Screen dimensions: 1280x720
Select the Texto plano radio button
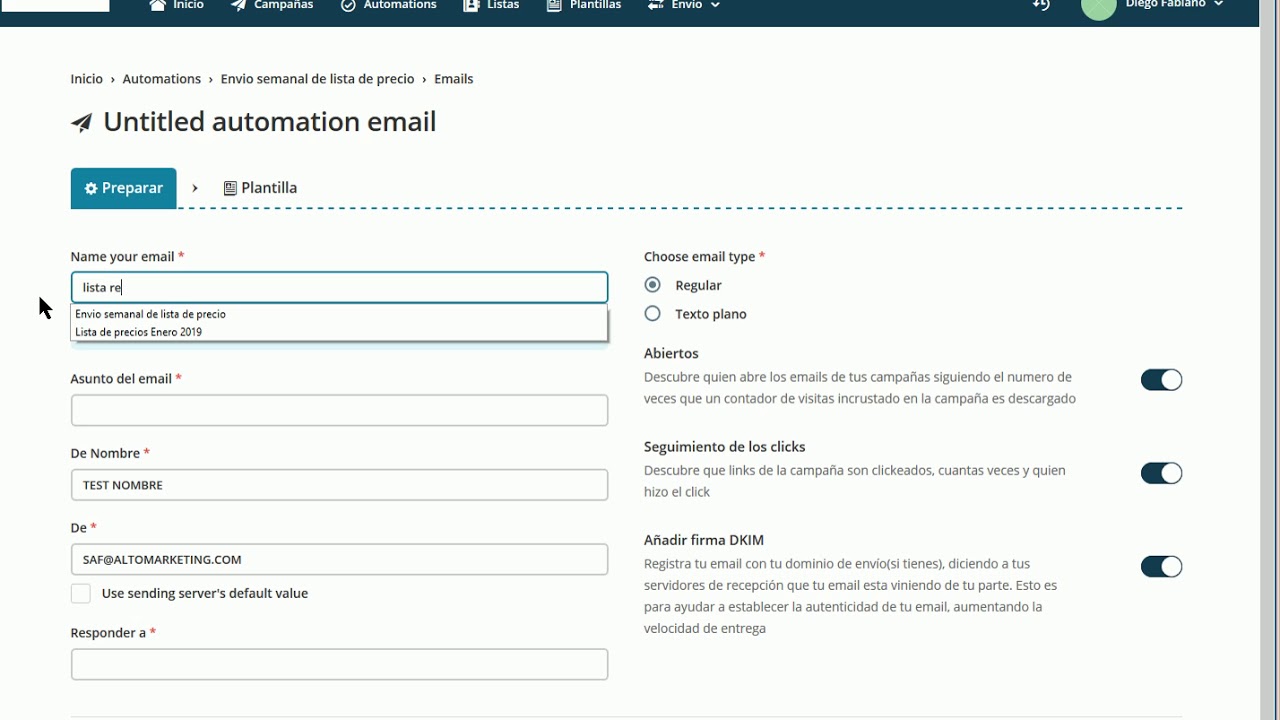click(653, 314)
